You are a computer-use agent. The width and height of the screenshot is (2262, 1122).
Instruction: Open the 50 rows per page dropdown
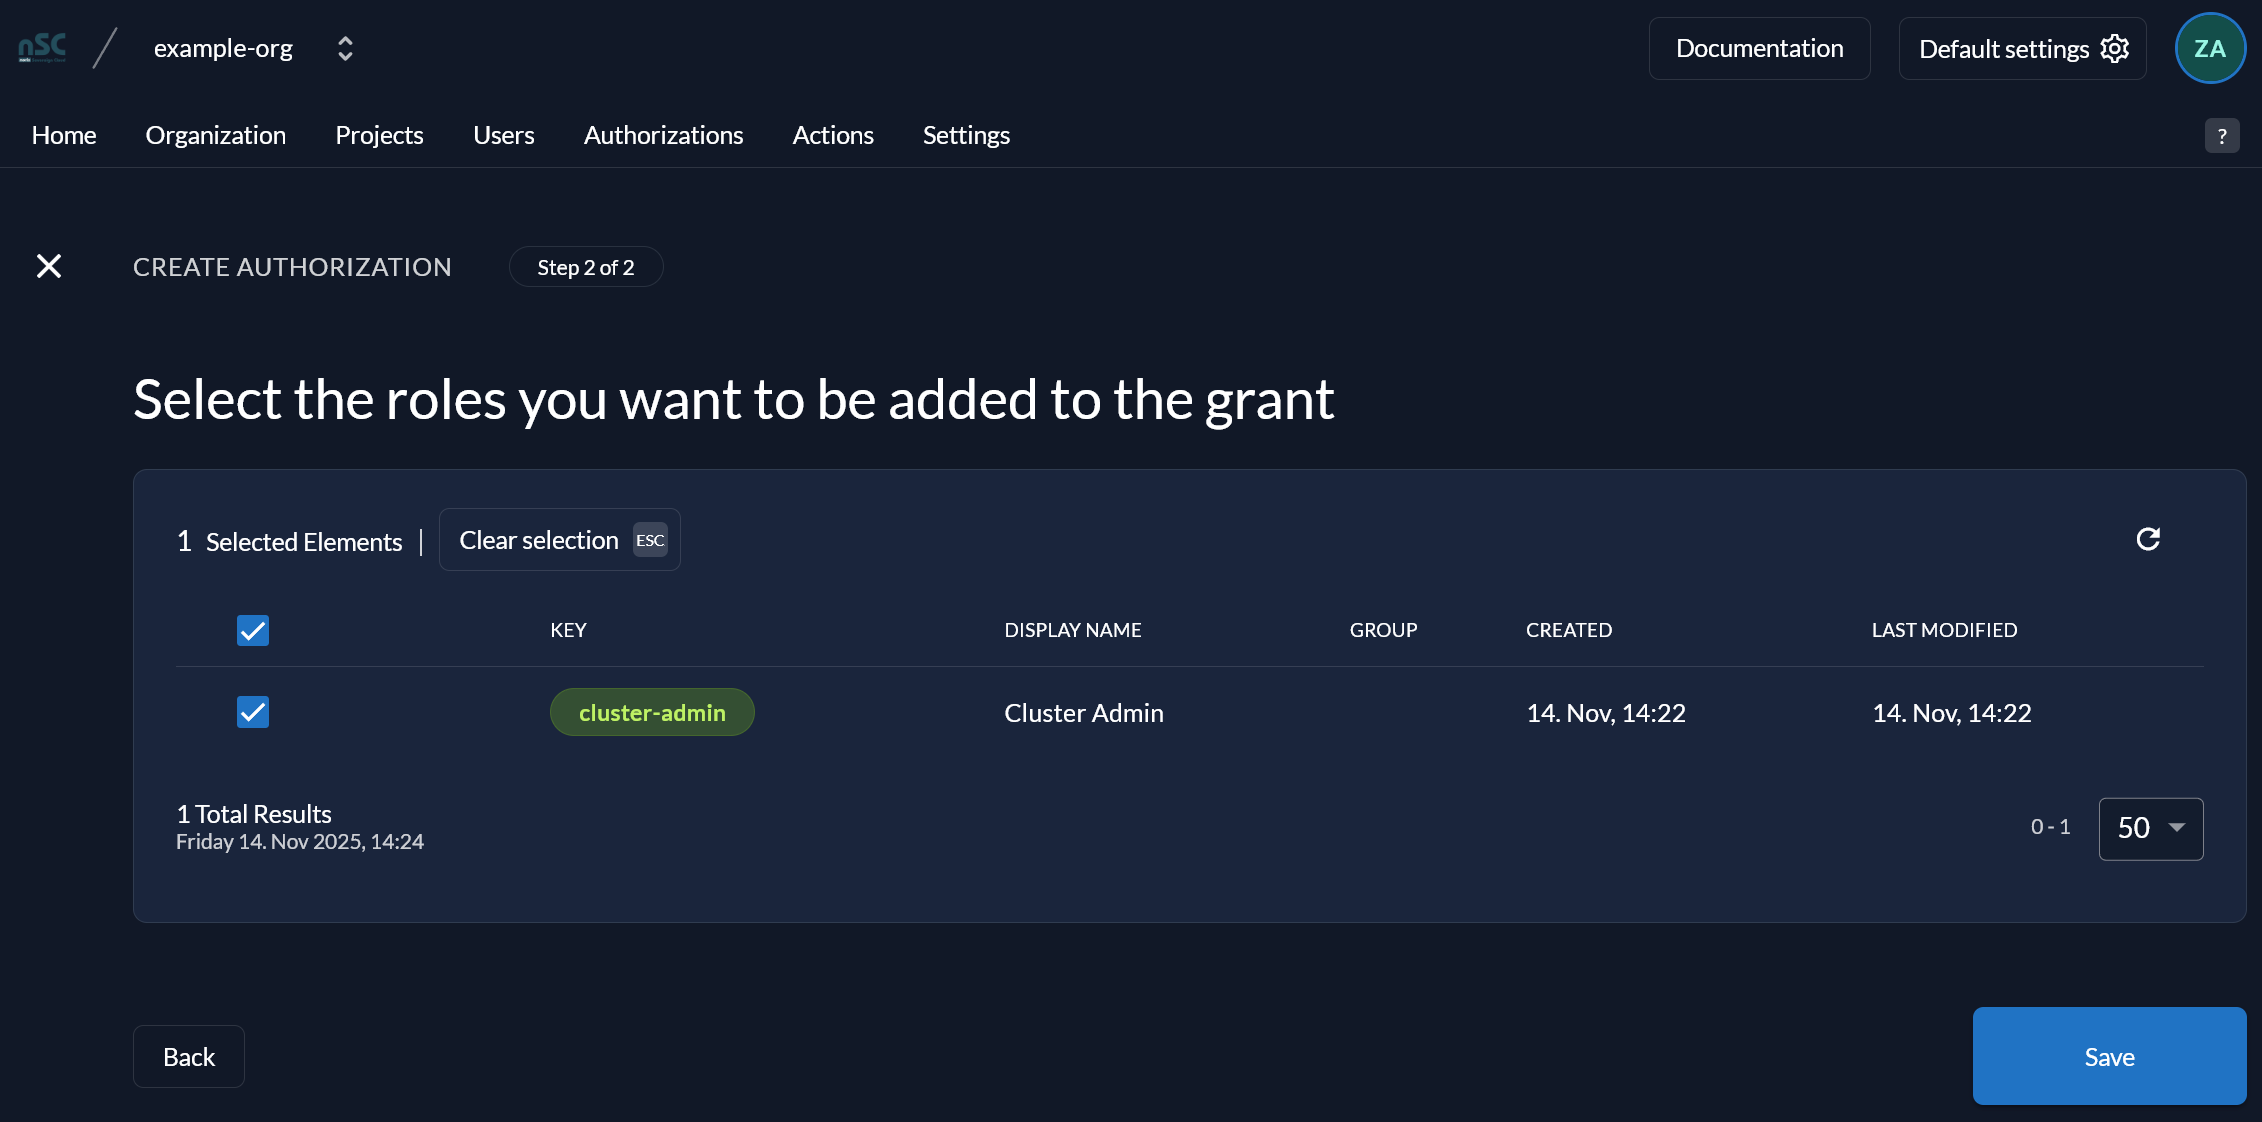(x=2151, y=828)
